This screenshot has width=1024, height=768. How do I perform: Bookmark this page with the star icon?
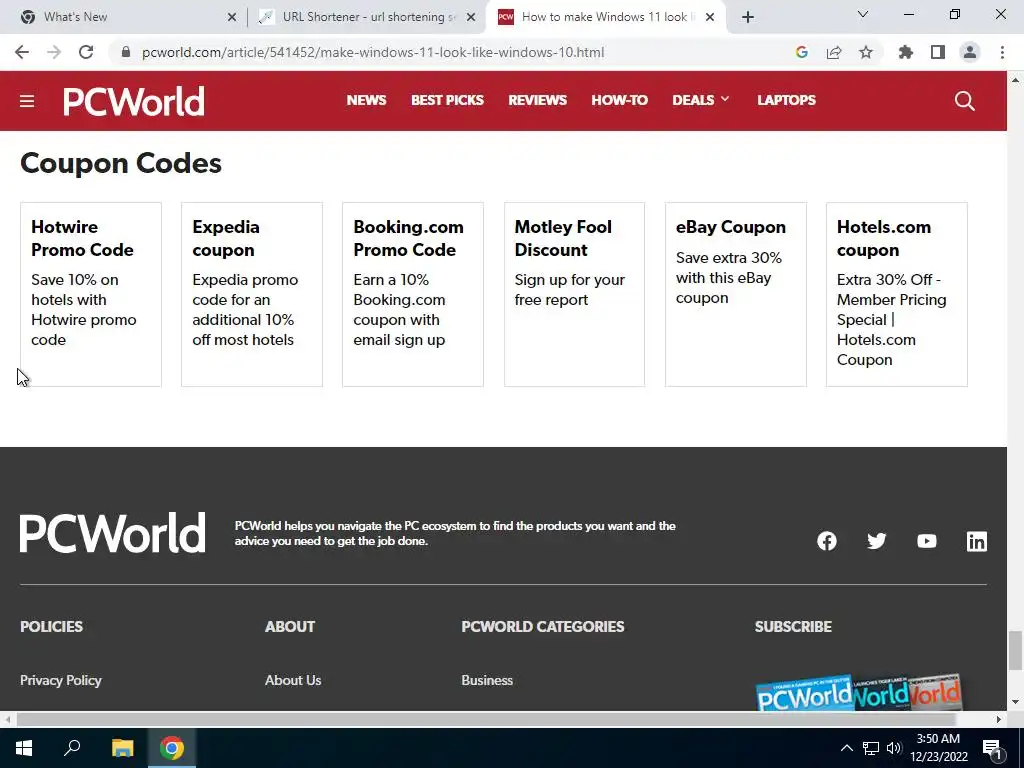866,52
